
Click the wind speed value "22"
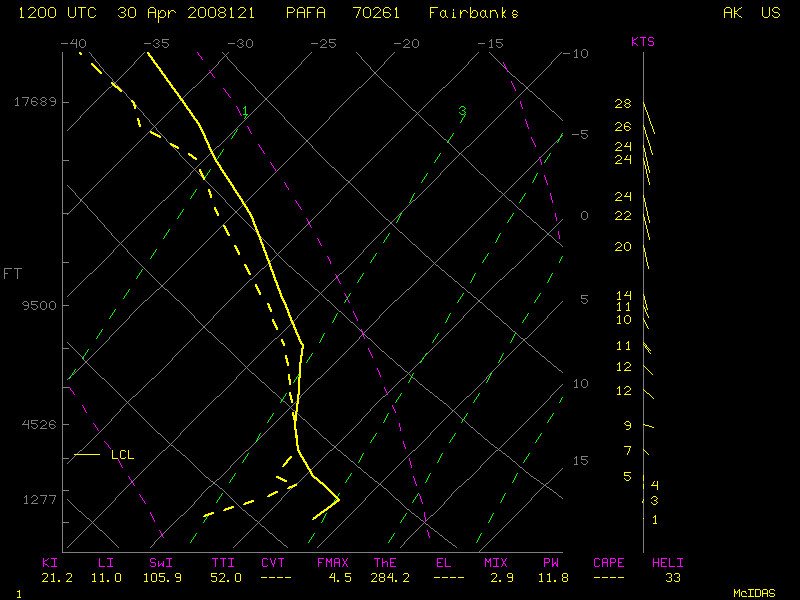point(623,216)
